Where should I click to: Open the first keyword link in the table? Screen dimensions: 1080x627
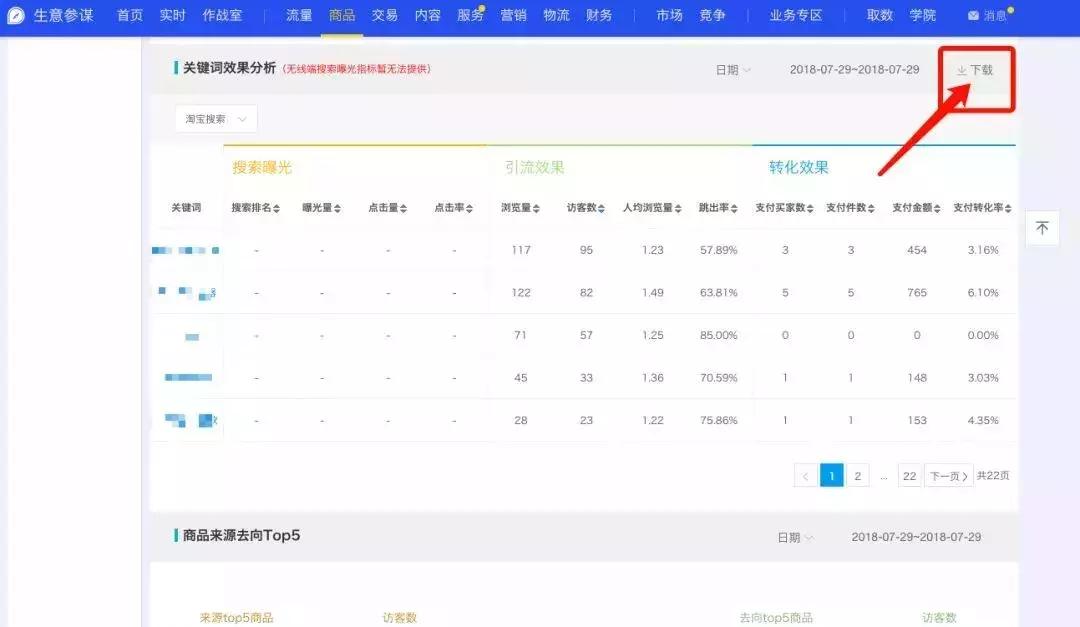[x=185, y=249]
